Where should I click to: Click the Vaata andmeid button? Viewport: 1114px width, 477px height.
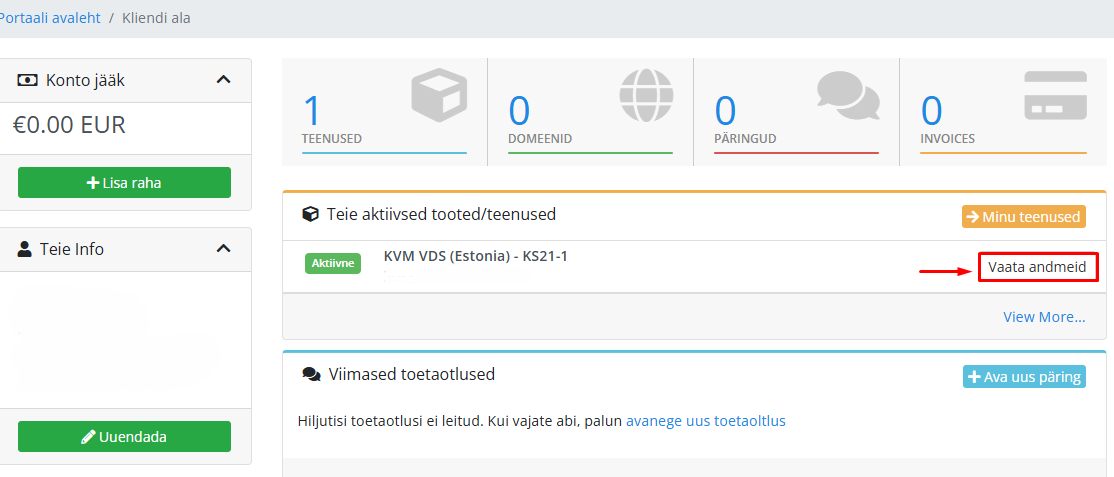pyautogui.click(x=1038, y=267)
